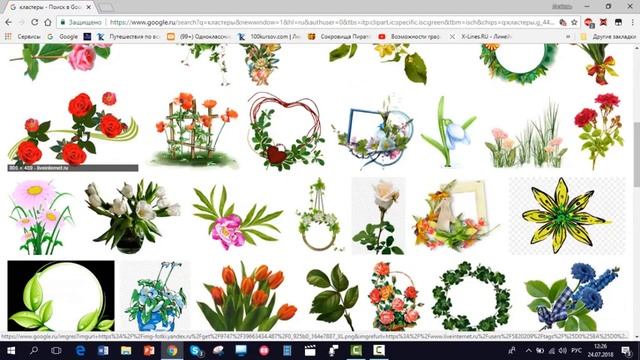The height and width of the screenshot is (360, 640).
Task: Open the browser home page icon
Action: click(x=48, y=22)
